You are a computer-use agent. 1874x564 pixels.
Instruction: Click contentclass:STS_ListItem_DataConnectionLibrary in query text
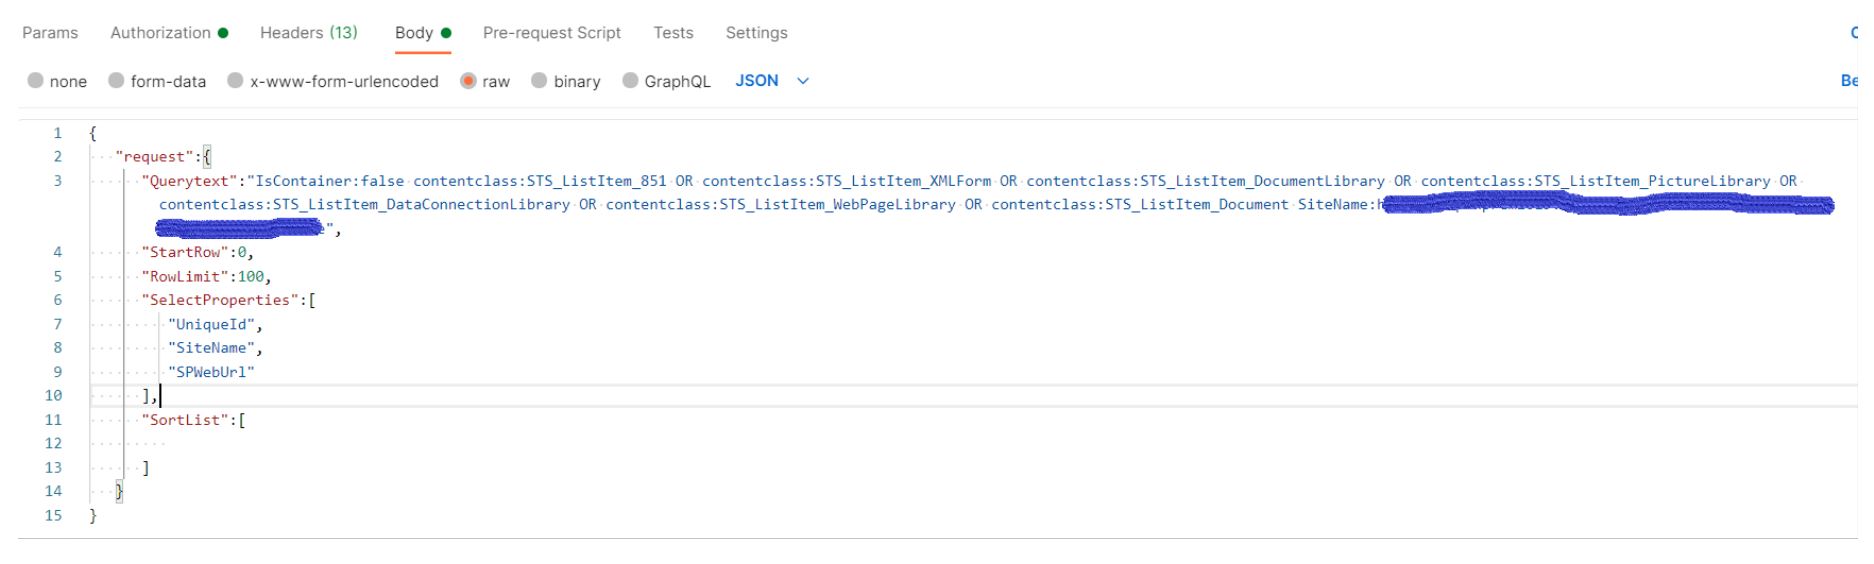click(365, 205)
